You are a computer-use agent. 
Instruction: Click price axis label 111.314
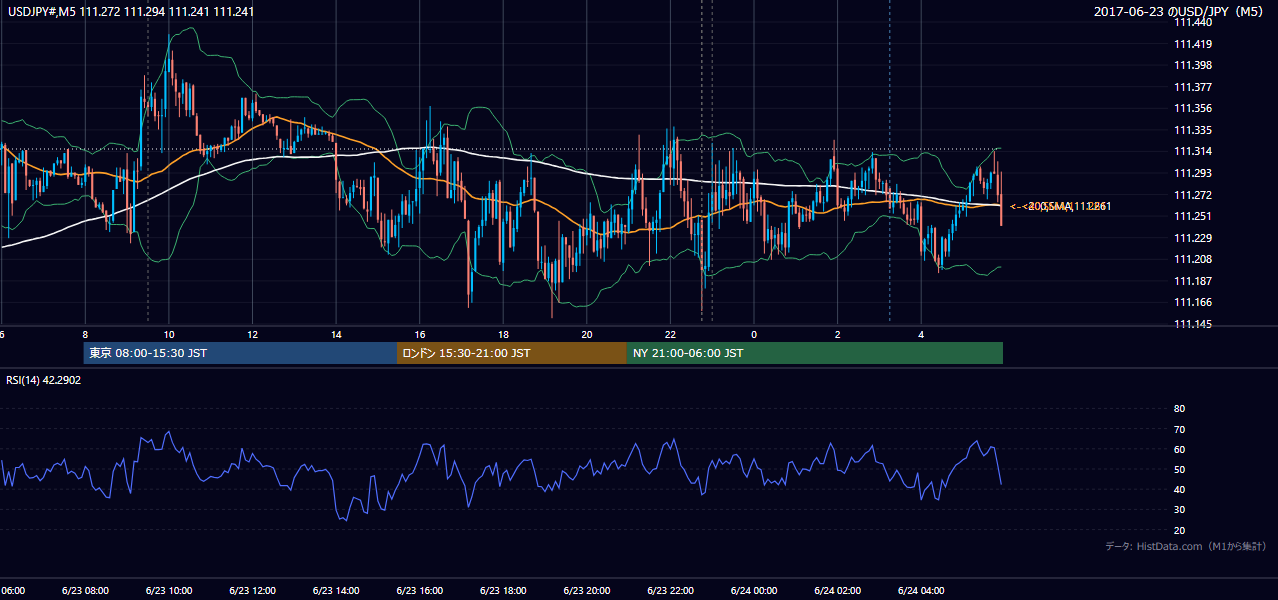[x=1193, y=151]
